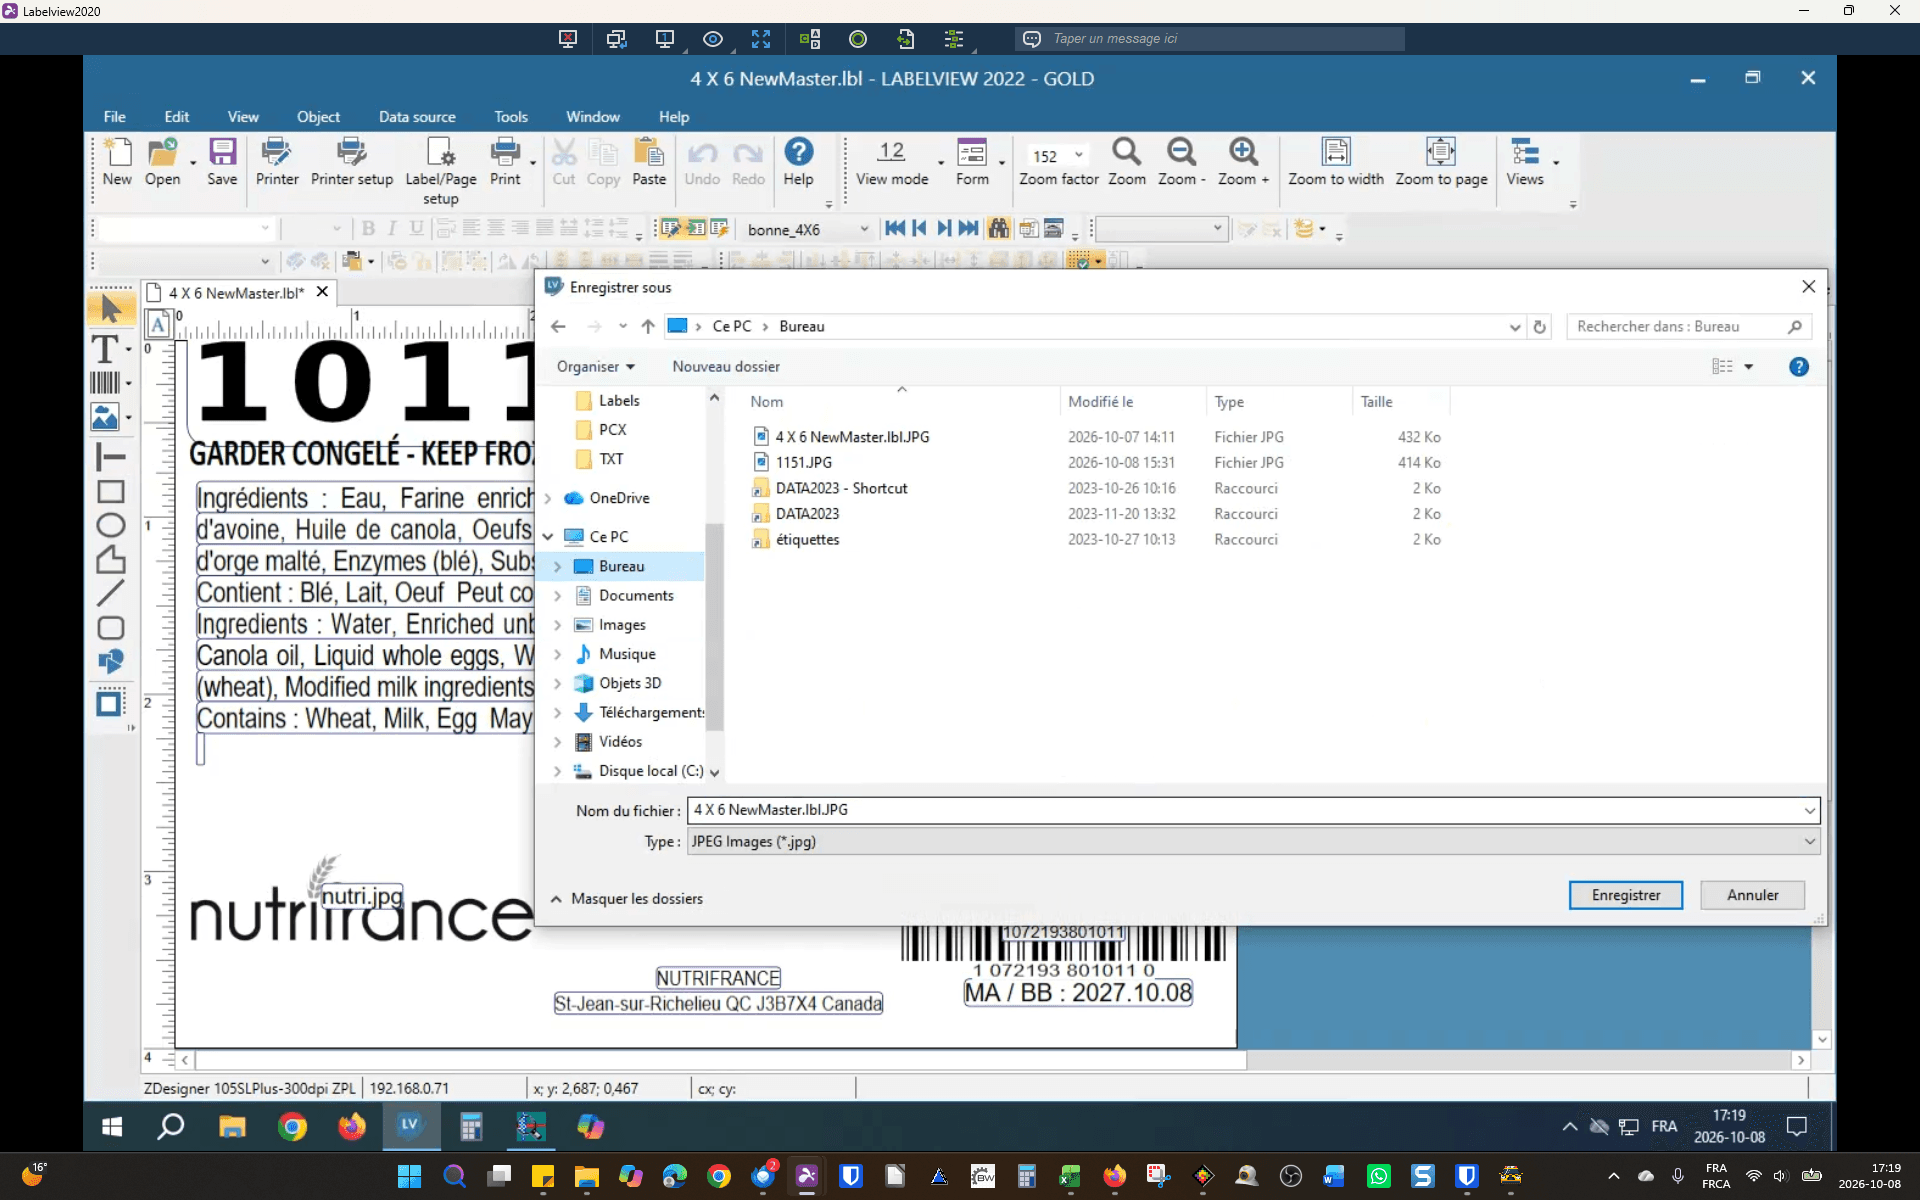Screen dimensions: 1920x1200
Task: Click Nouveau dossier in the save dialog
Action: tap(726, 366)
